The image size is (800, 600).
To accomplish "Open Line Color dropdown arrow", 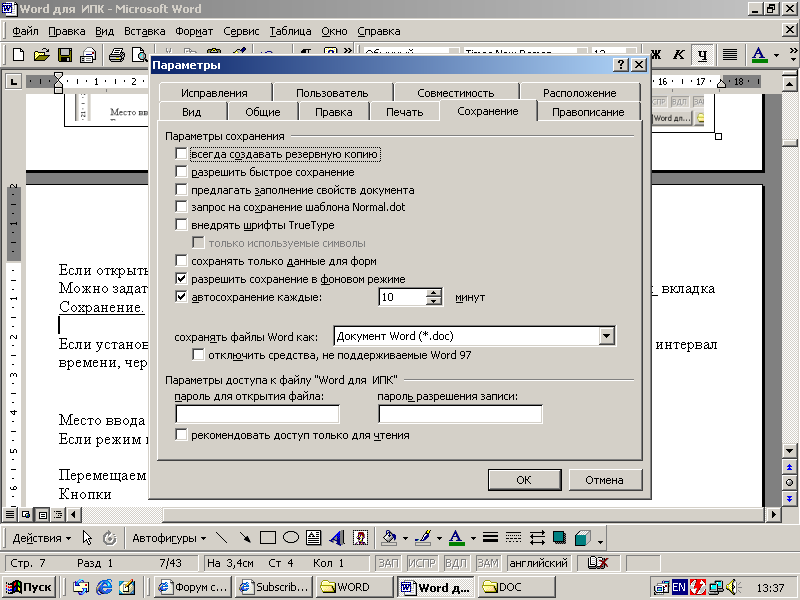I will pyautogui.click(x=439, y=538).
